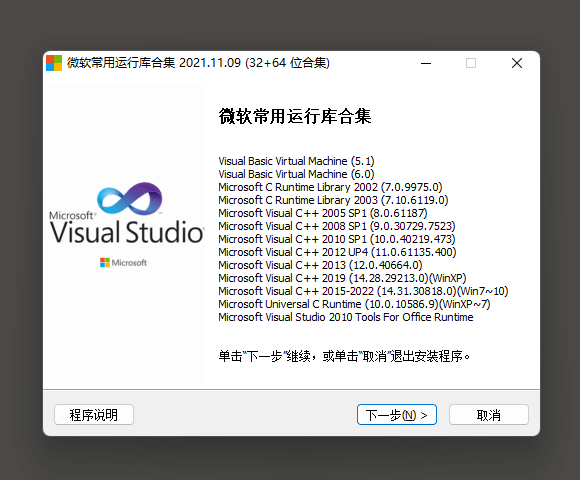Viewport: 580px width, 480px height.
Task: Select Visual Basic Virtual Machine (5.1) line
Action: 296,161
